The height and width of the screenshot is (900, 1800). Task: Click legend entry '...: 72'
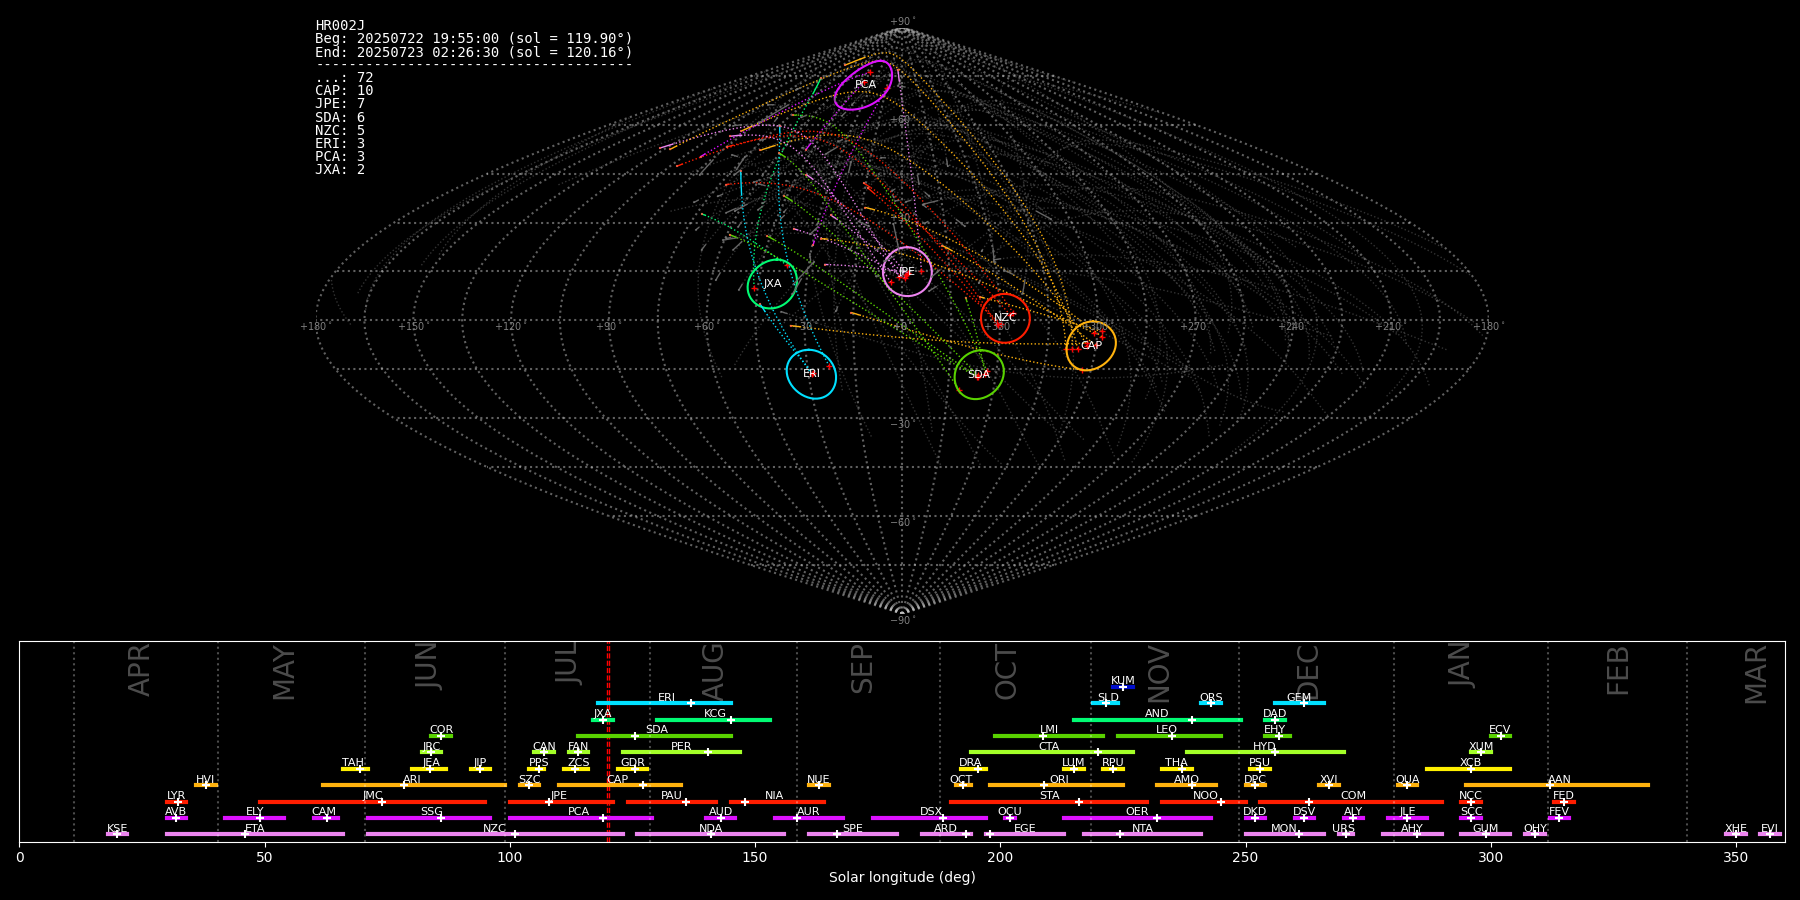click(x=344, y=78)
